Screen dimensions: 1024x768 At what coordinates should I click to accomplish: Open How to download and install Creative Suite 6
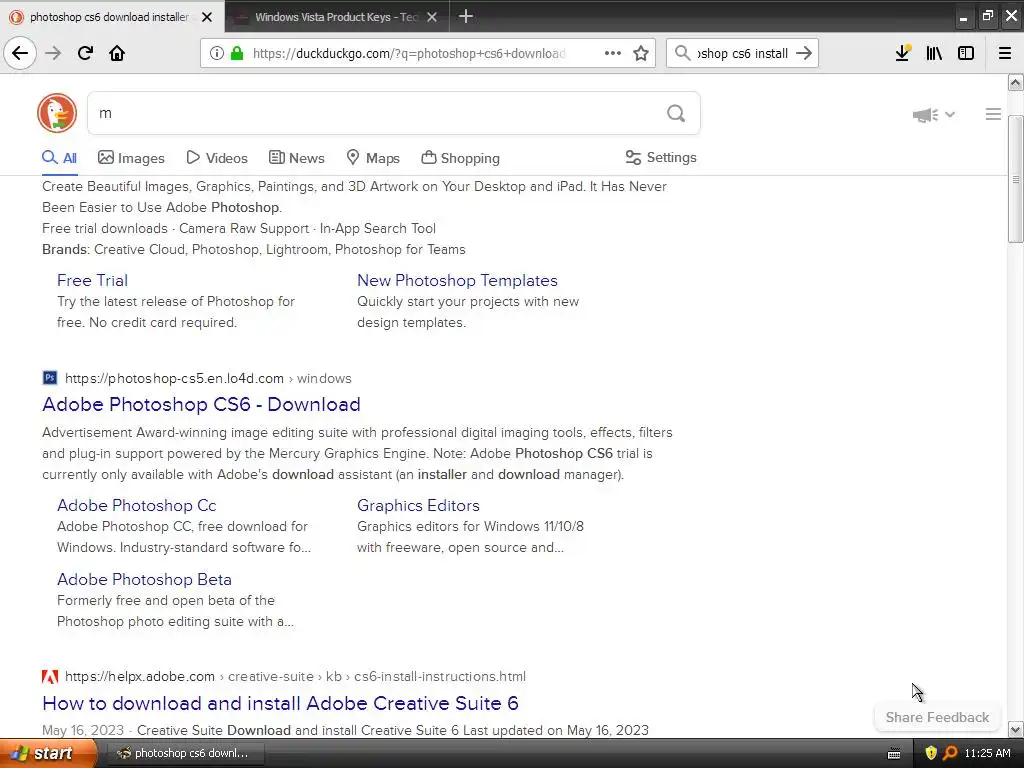pyautogui.click(x=280, y=703)
